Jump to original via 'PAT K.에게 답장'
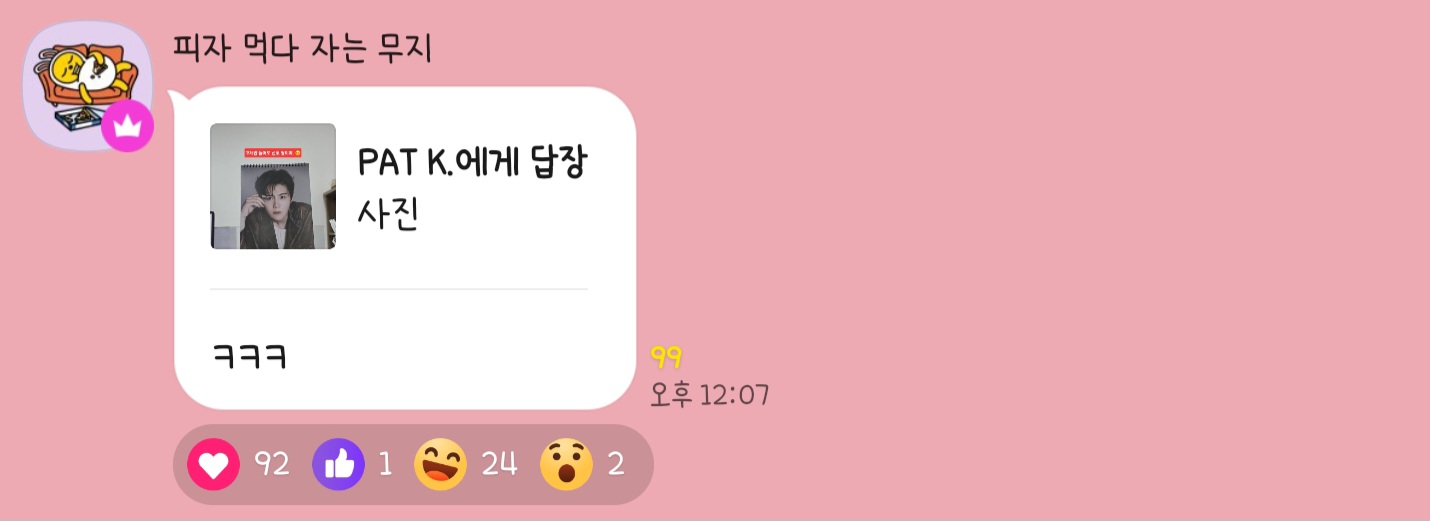1430x521 pixels. [x=472, y=163]
